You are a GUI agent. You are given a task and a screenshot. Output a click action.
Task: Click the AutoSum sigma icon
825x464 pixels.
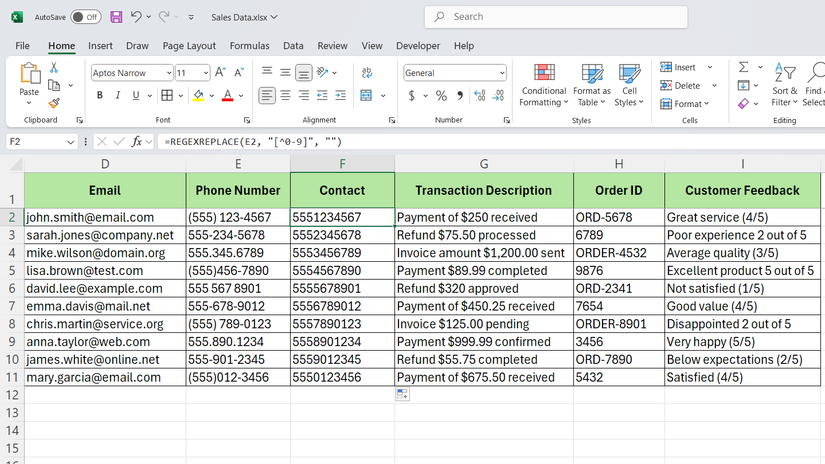click(743, 67)
